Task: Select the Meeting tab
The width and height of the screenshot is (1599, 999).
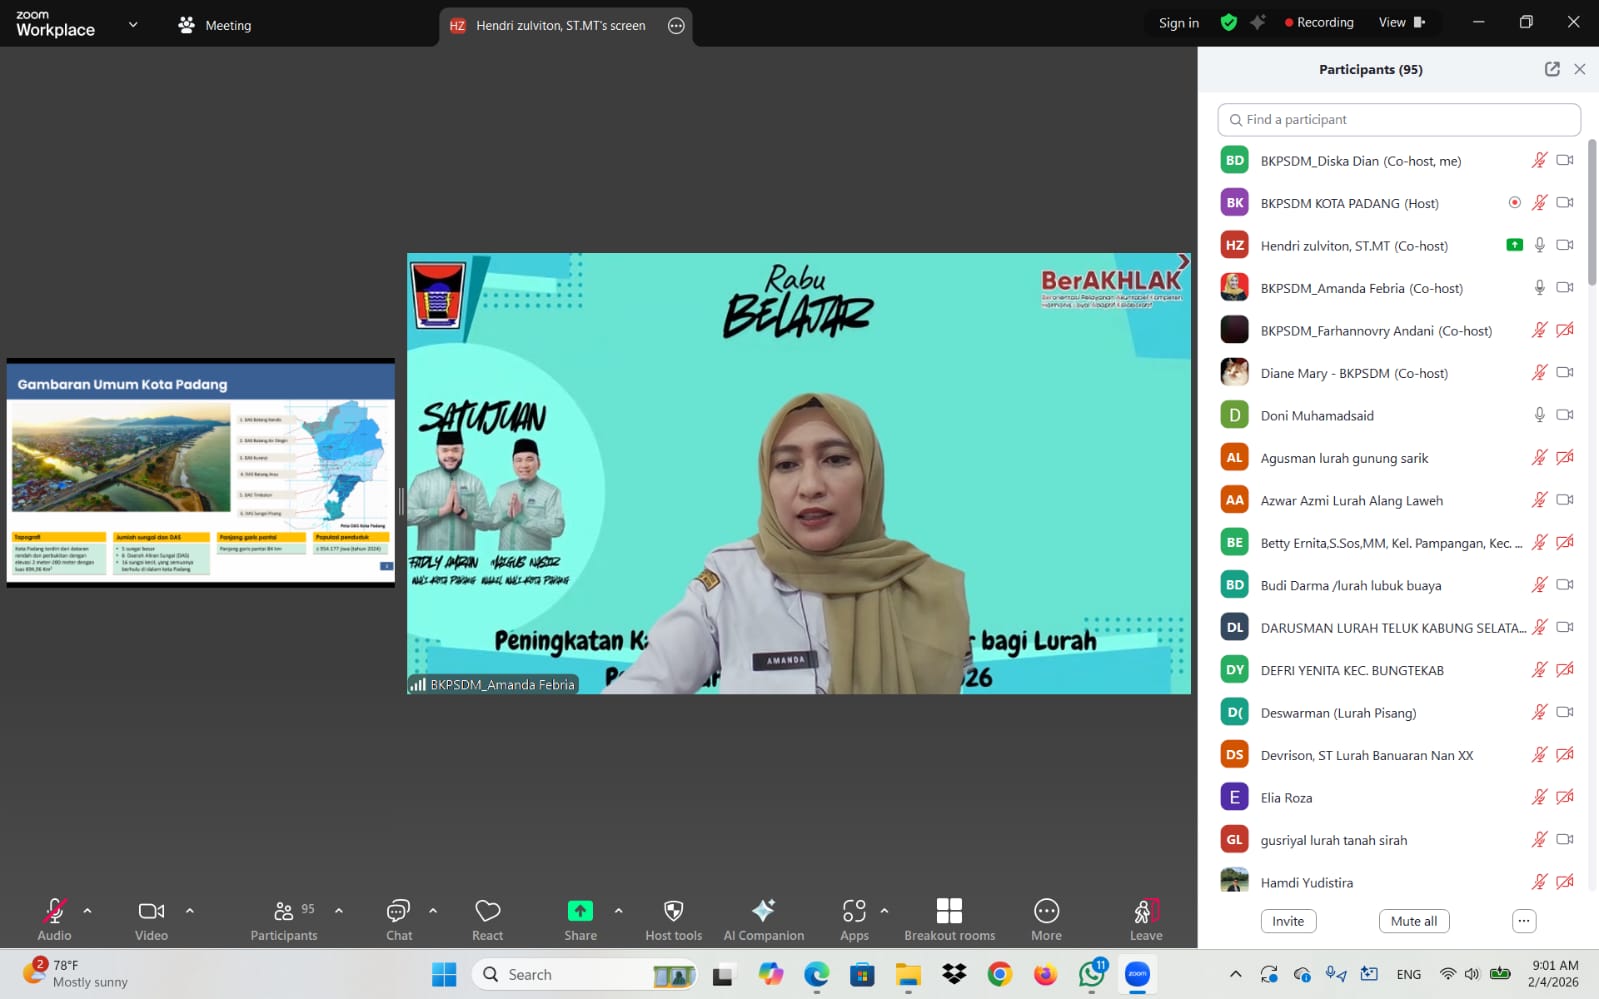Action: pos(214,25)
